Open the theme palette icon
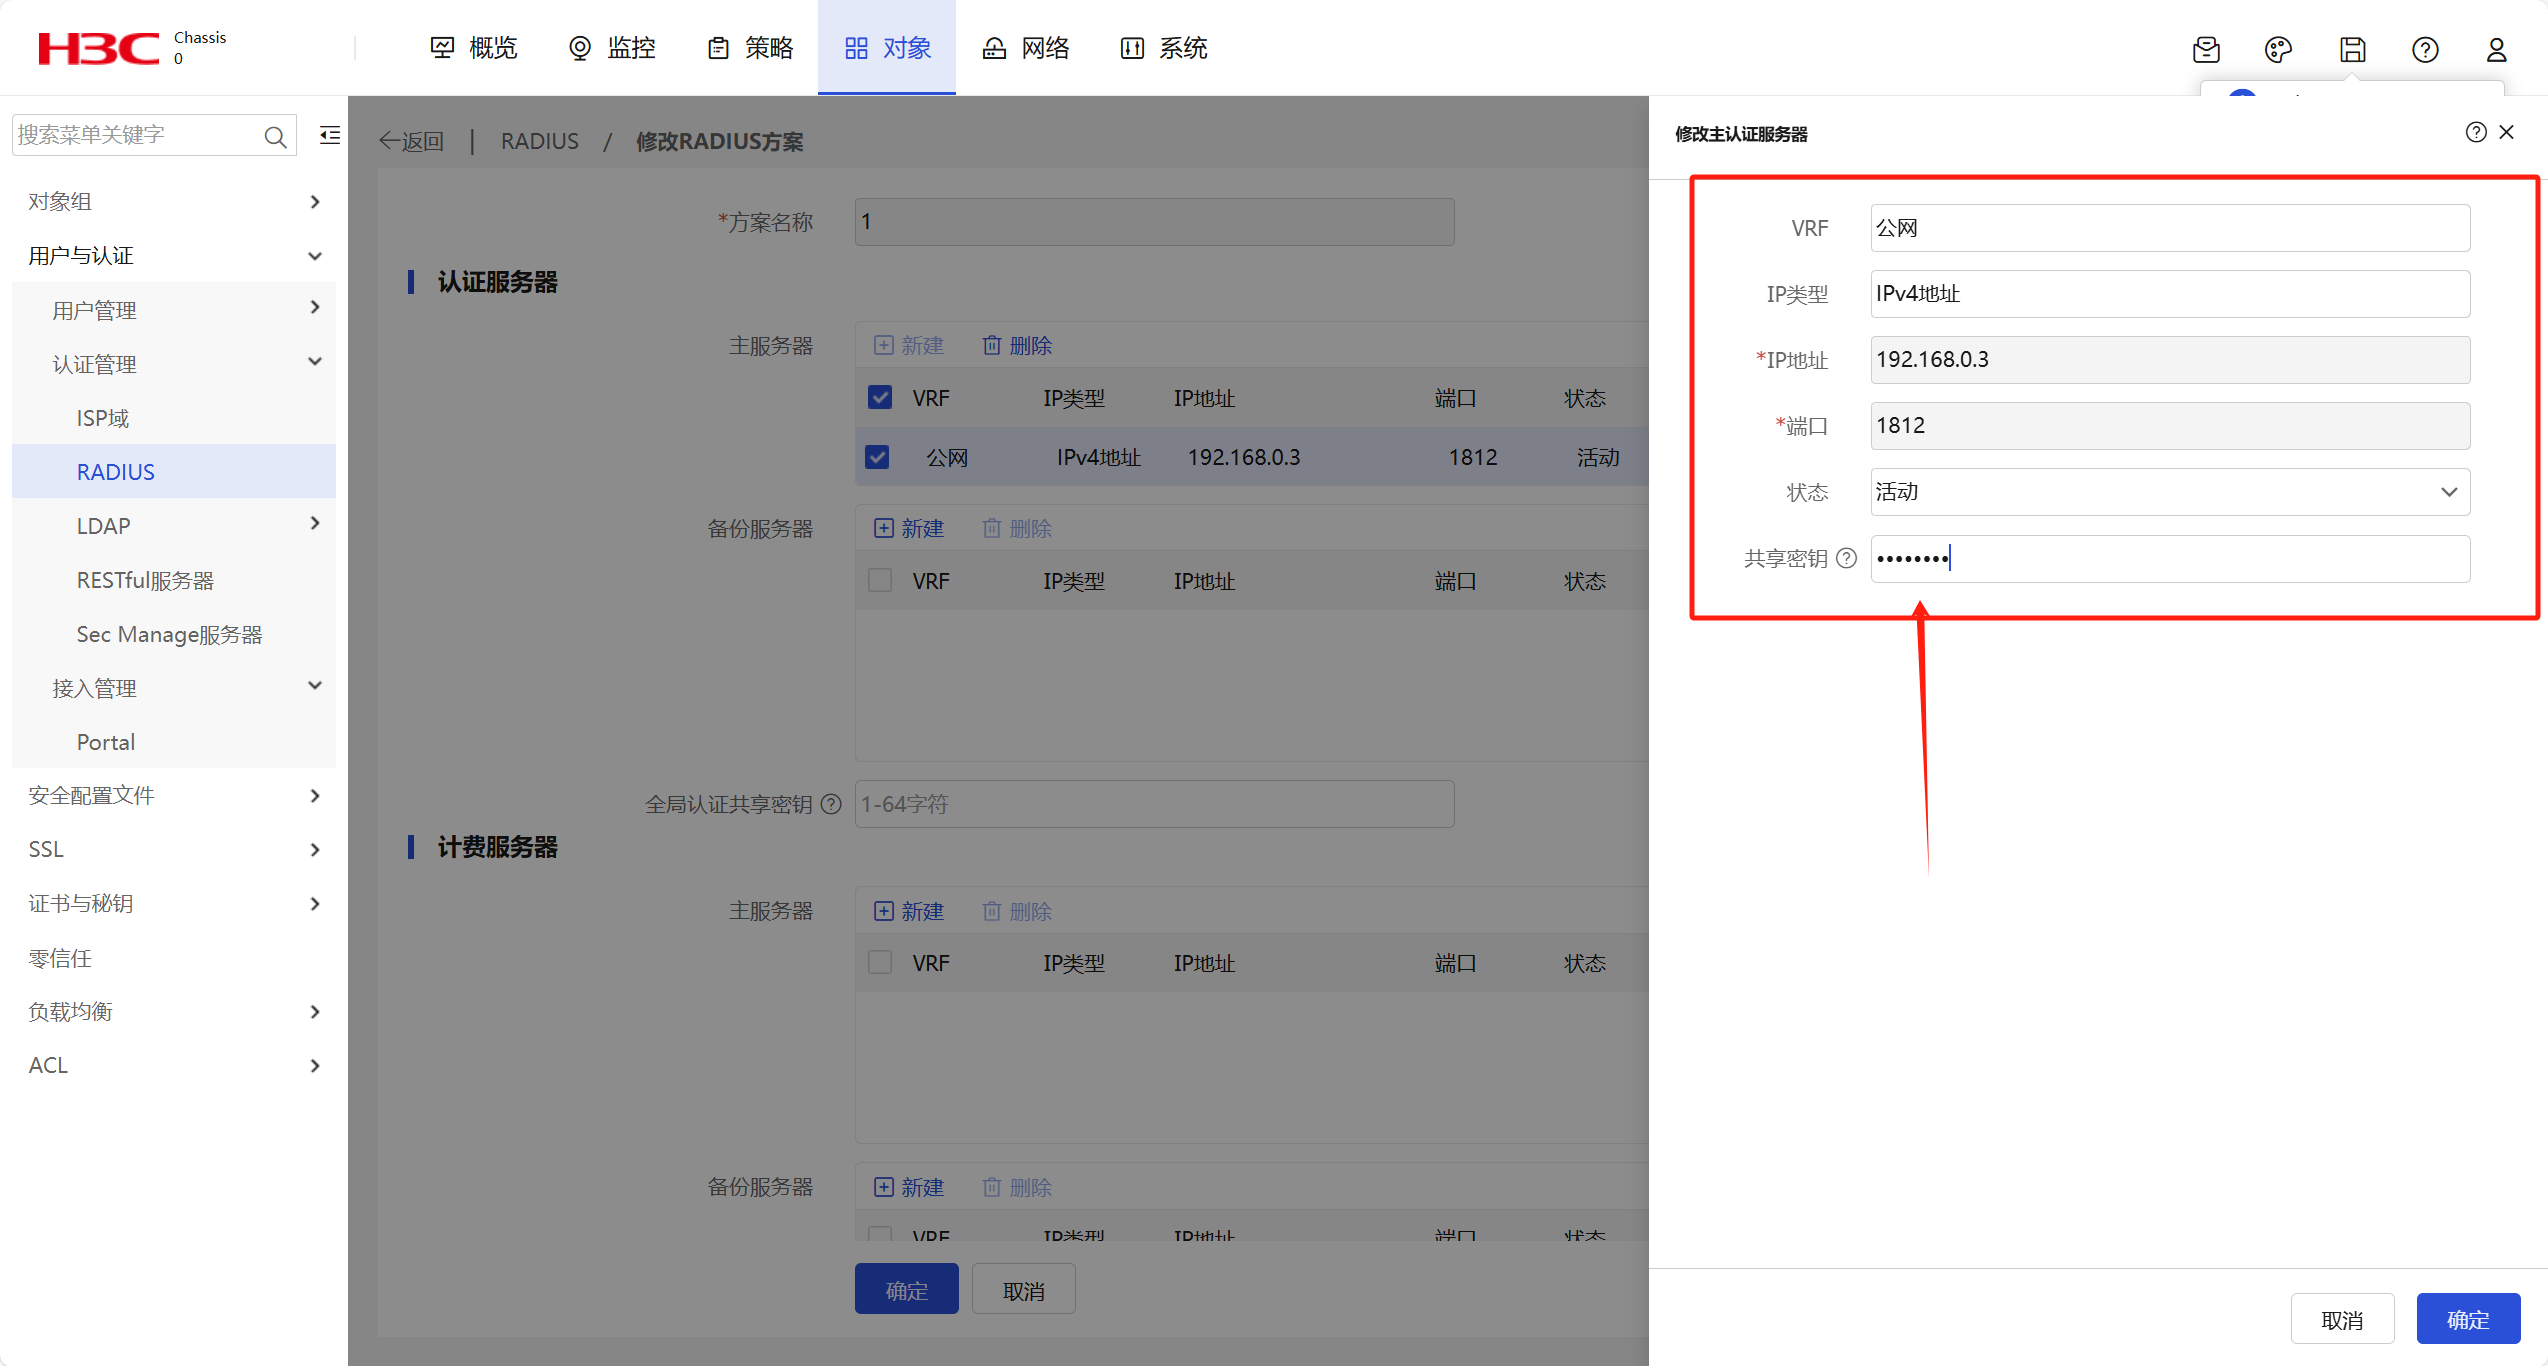Screen dimensions: 2548x1366 2279,49
